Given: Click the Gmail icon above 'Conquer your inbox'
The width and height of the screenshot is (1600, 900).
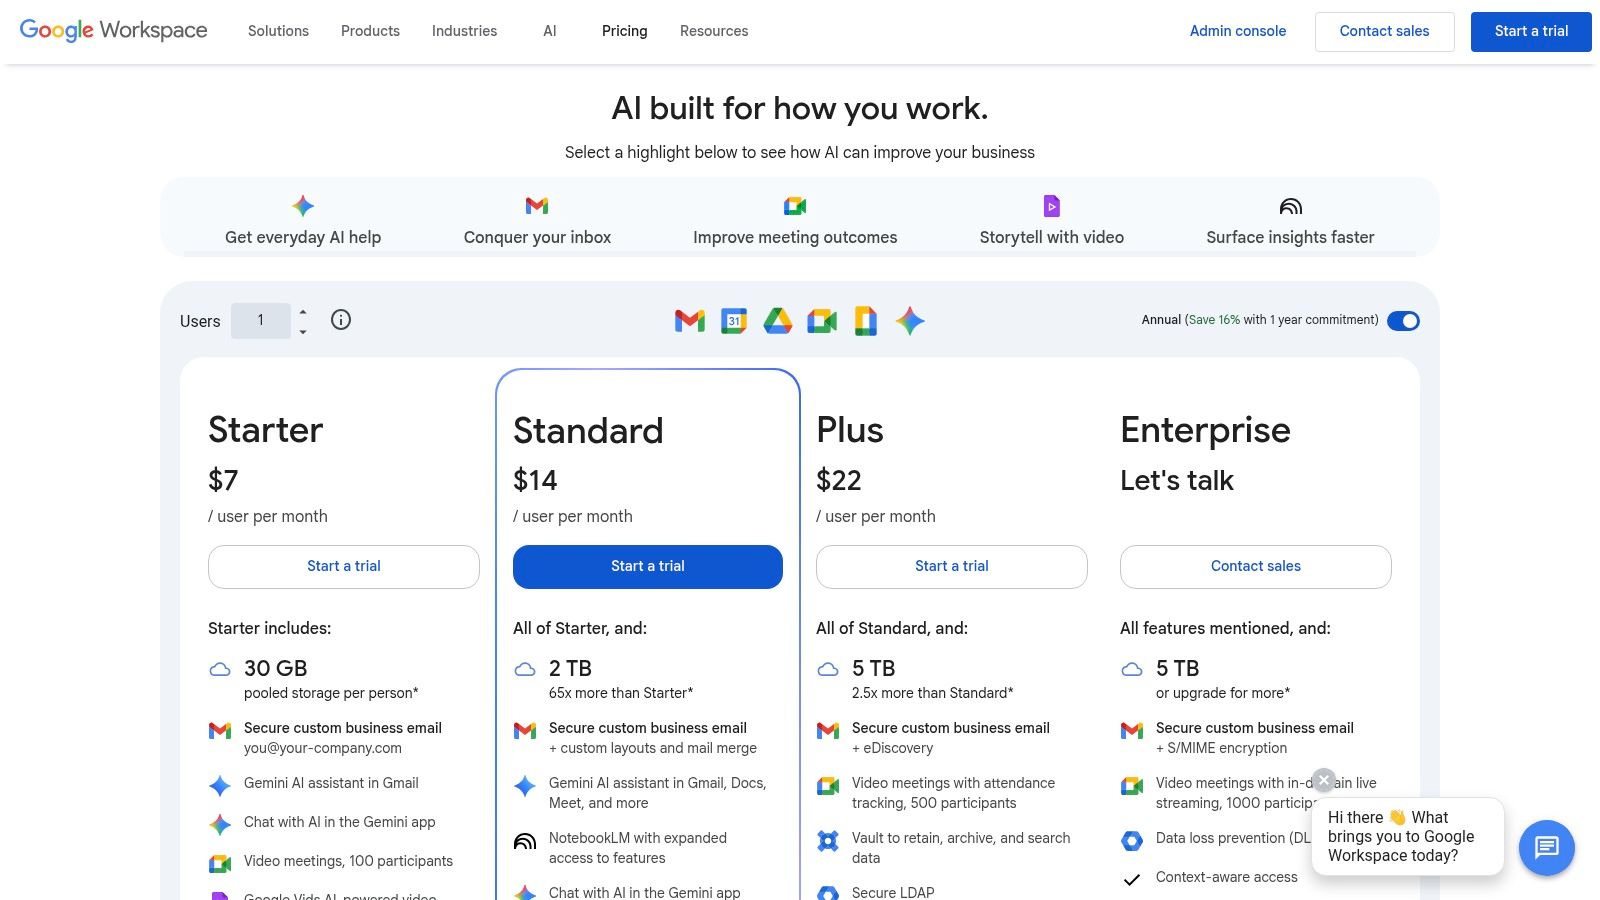Looking at the screenshot, I should coord(537,206).
